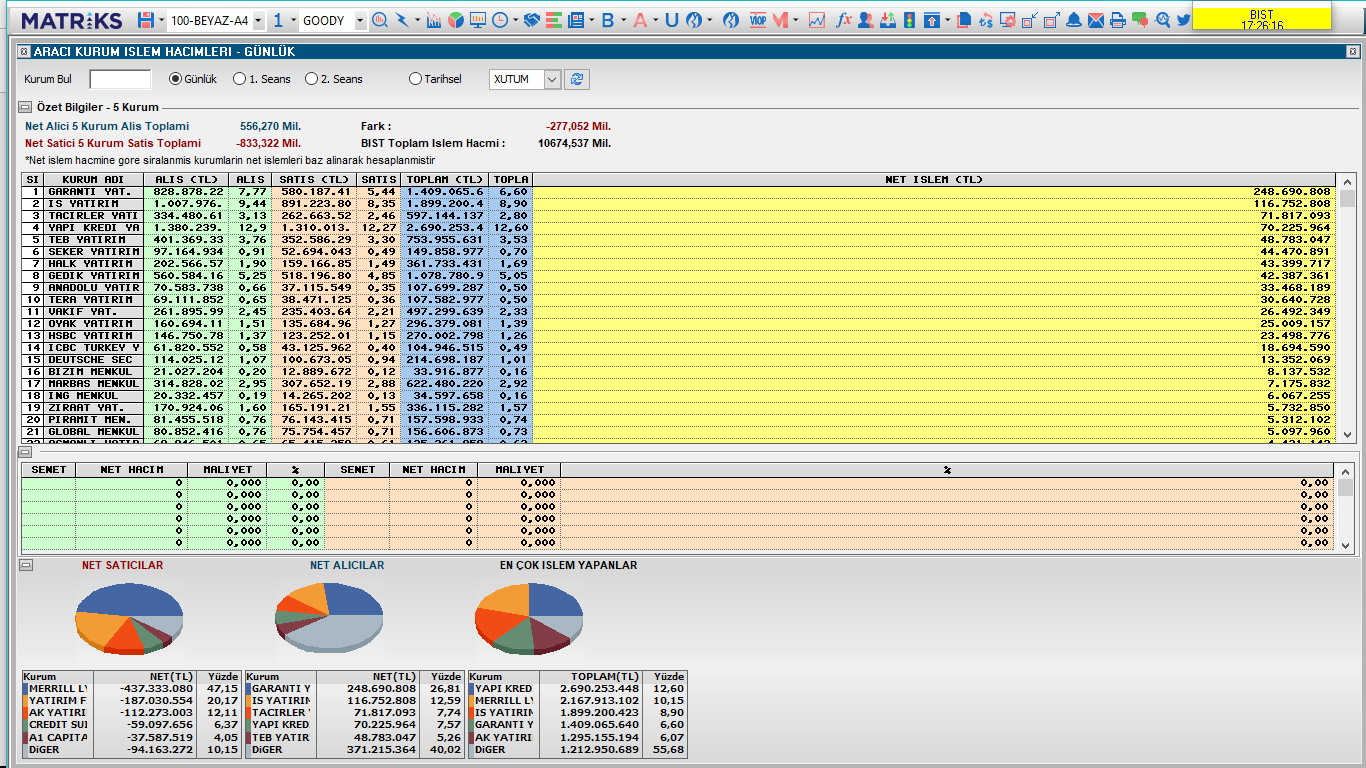The image size is (1366, 768).
Task: Click the Twitter bird icon
Action: 1183,20
